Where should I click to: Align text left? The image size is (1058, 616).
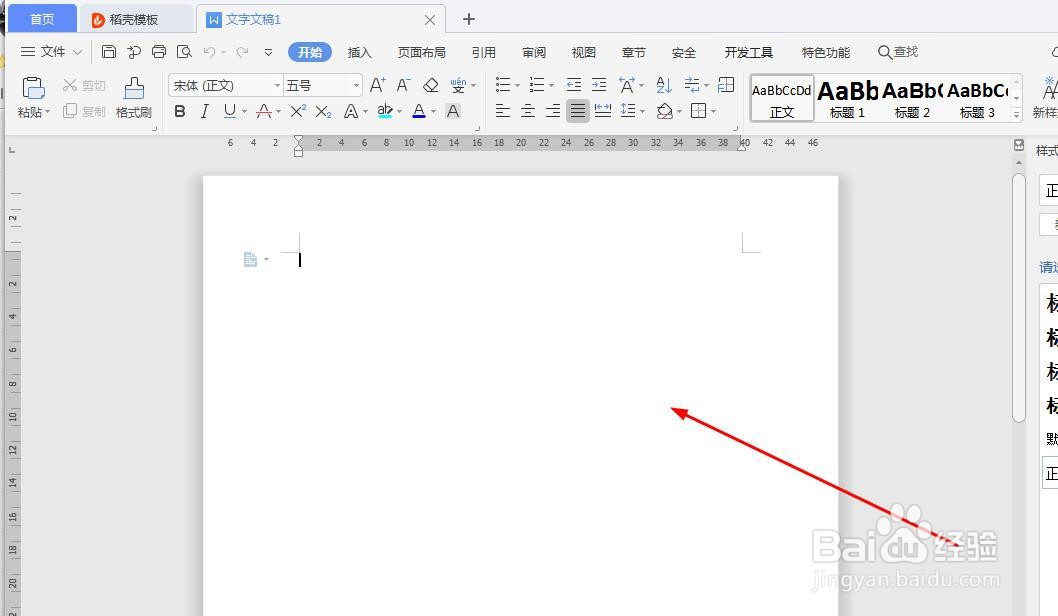[503, 111]
